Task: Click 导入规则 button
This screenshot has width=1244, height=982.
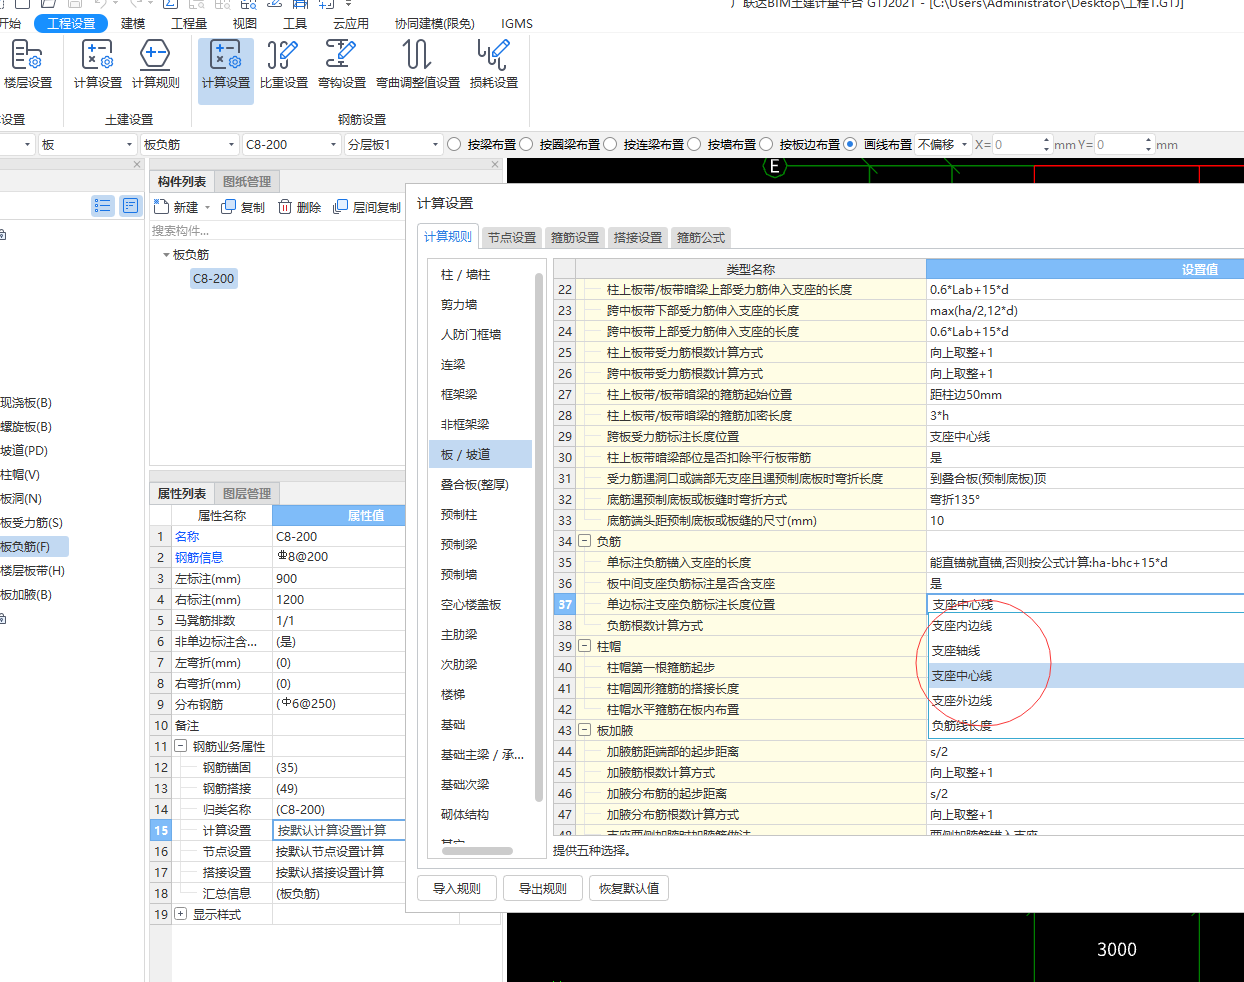Action: coord(457,888)
